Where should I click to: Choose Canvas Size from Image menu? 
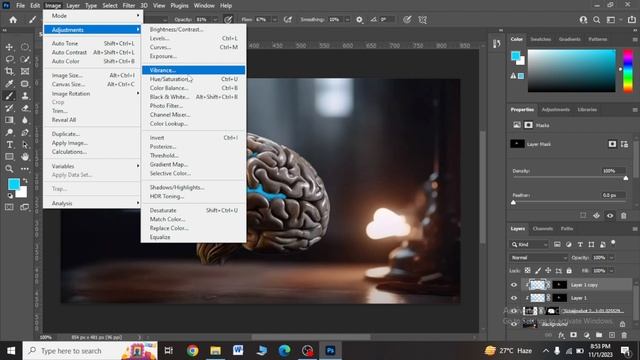tap(92, 84)
